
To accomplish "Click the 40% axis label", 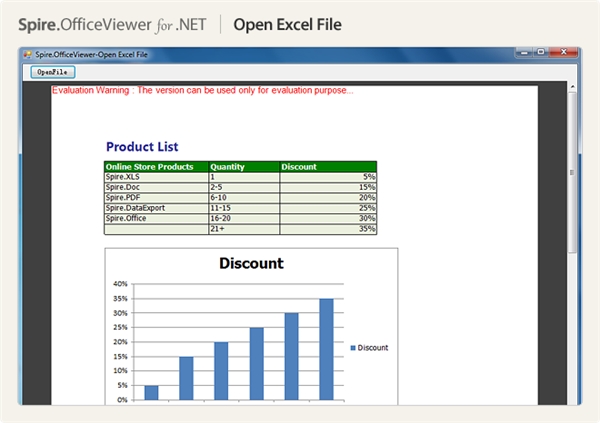I will 120,284.
